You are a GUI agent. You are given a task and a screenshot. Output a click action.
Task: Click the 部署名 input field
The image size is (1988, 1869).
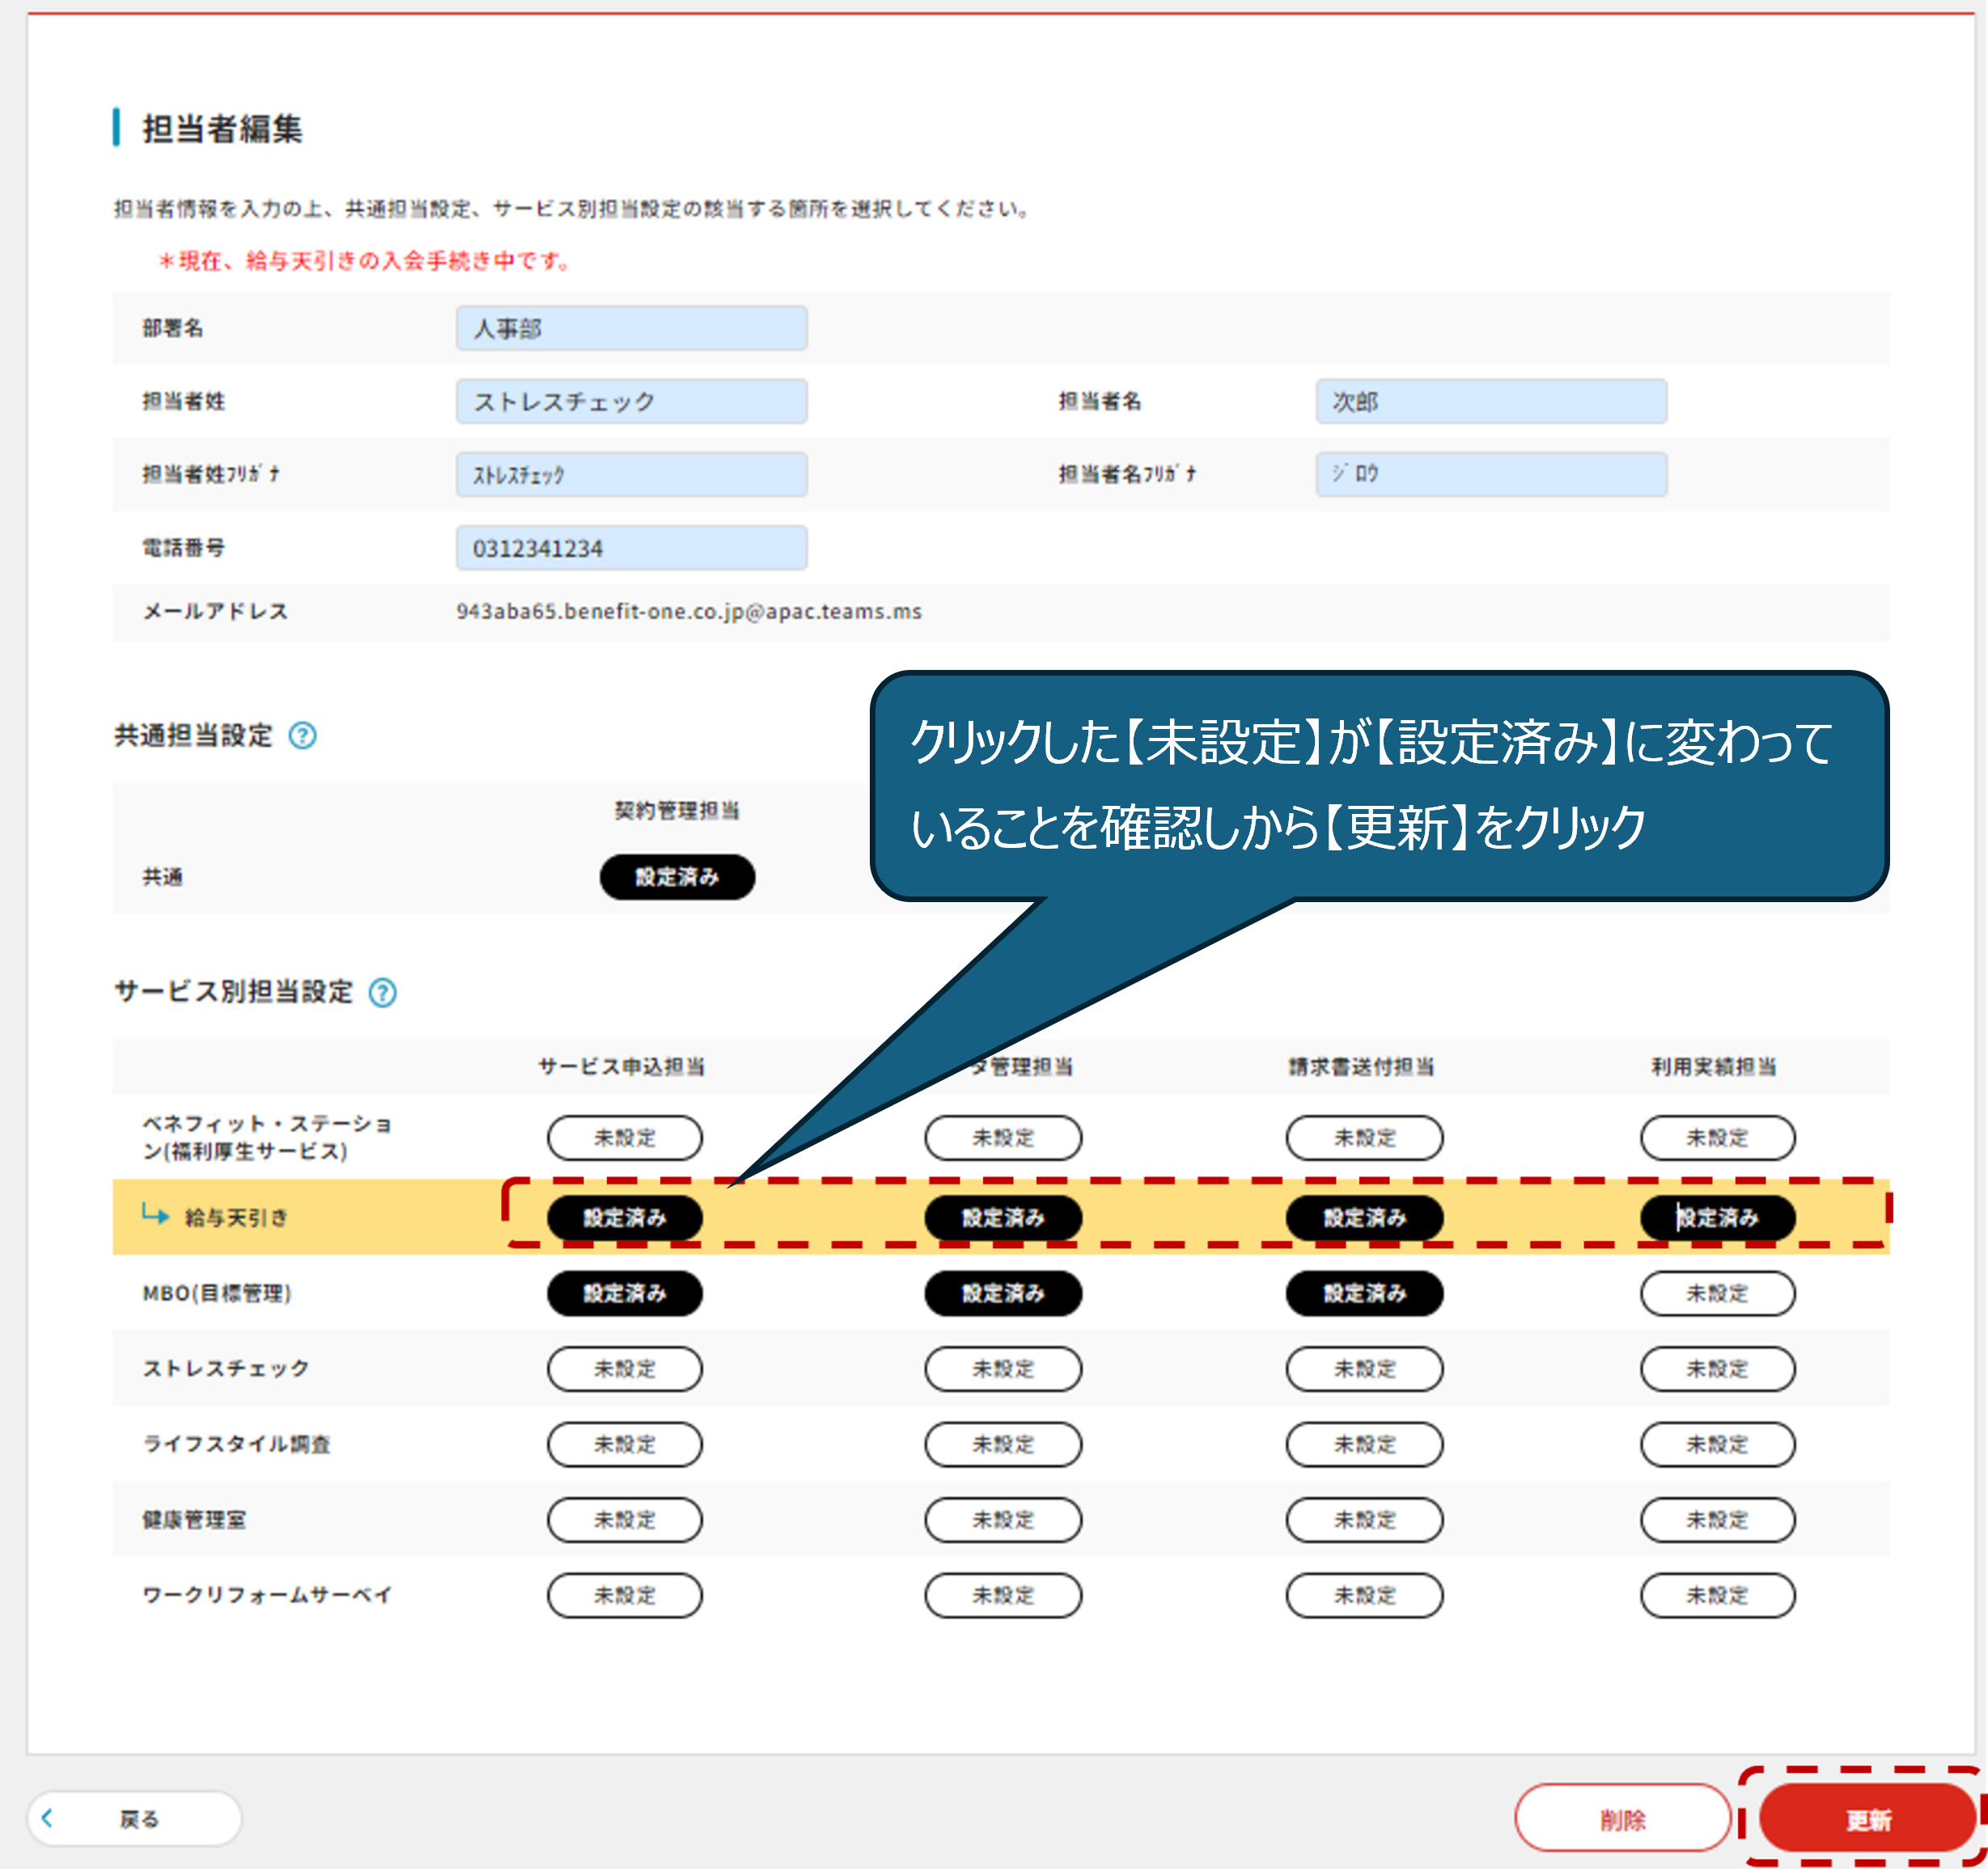631,328
